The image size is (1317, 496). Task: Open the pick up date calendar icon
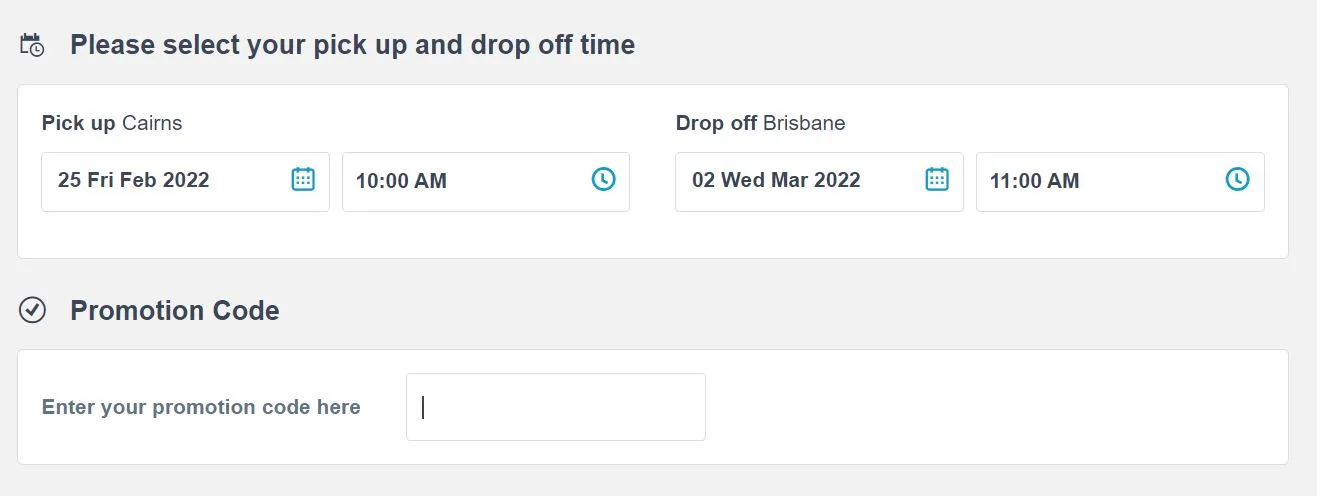coord(303,180)
